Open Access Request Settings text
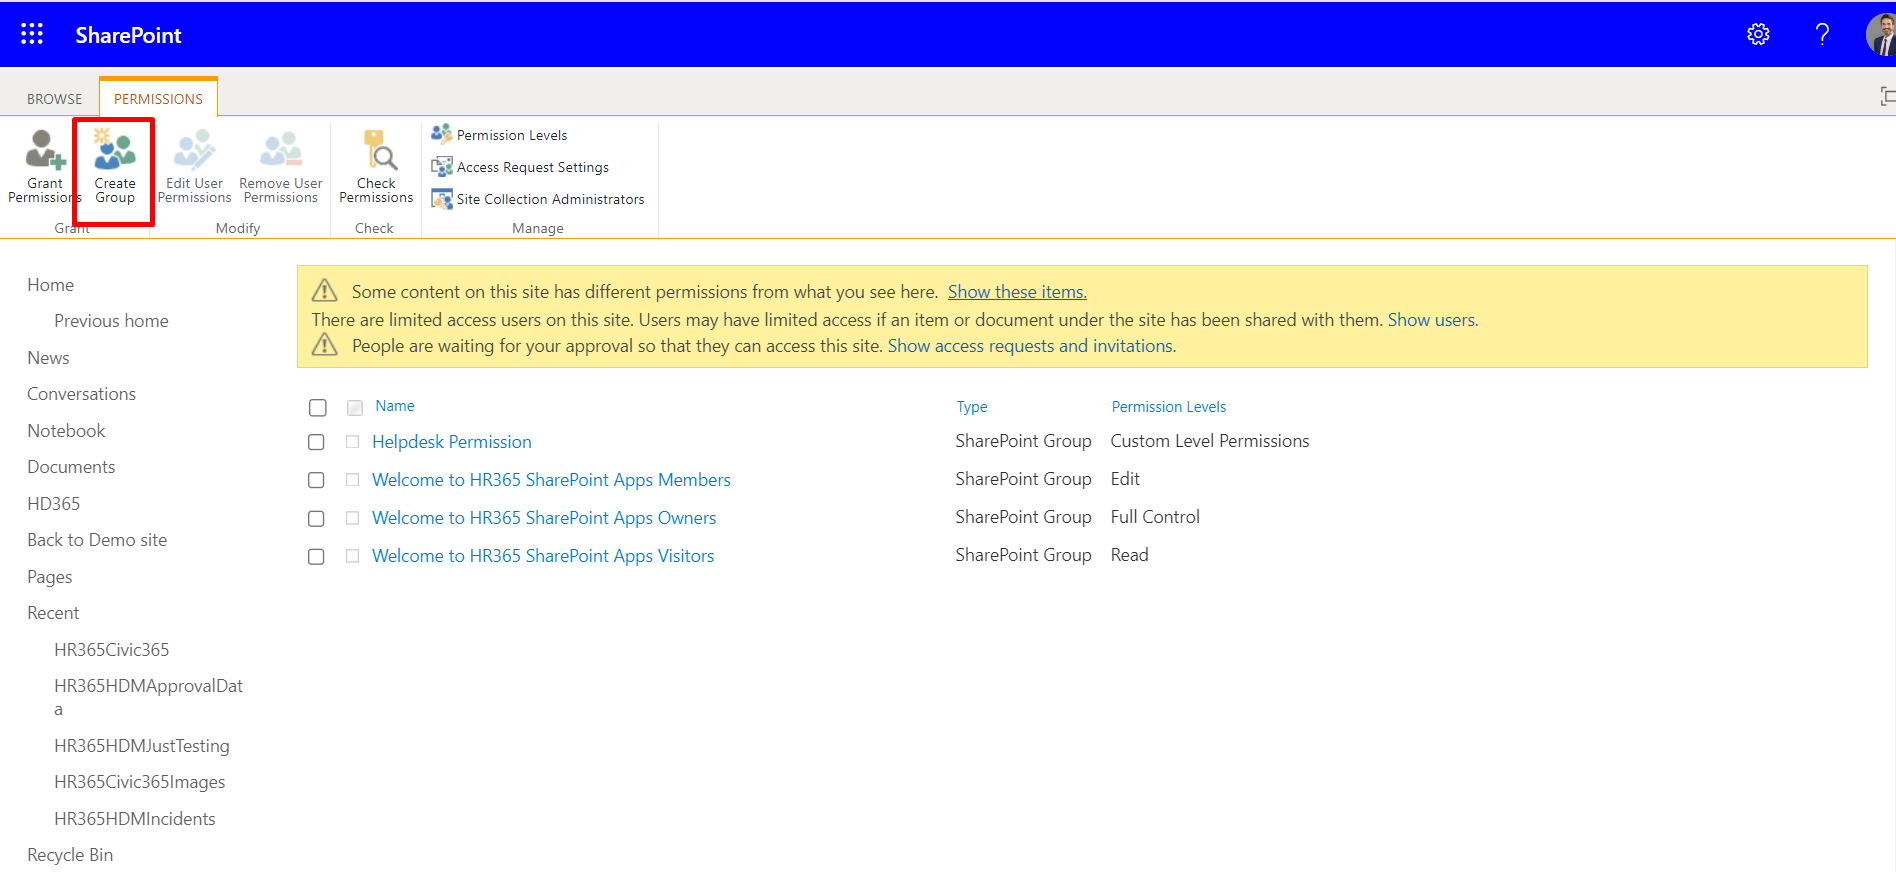Image resolution: width=1896 pixels, height=872 pixels. [533, 167]
